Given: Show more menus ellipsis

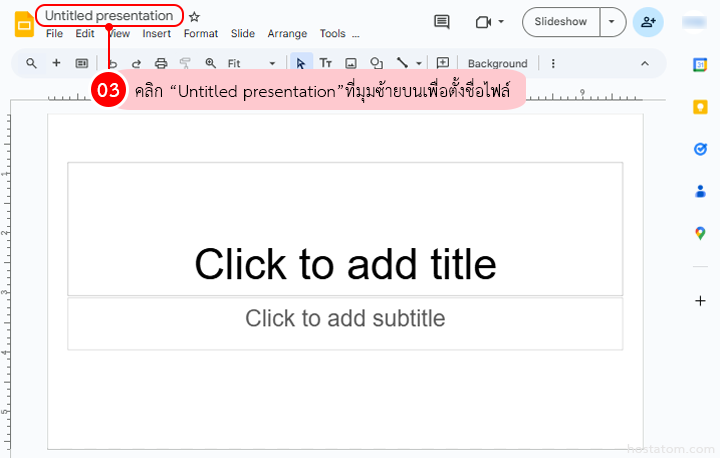Looking at the screenshot, I should [x=356, y=34].
